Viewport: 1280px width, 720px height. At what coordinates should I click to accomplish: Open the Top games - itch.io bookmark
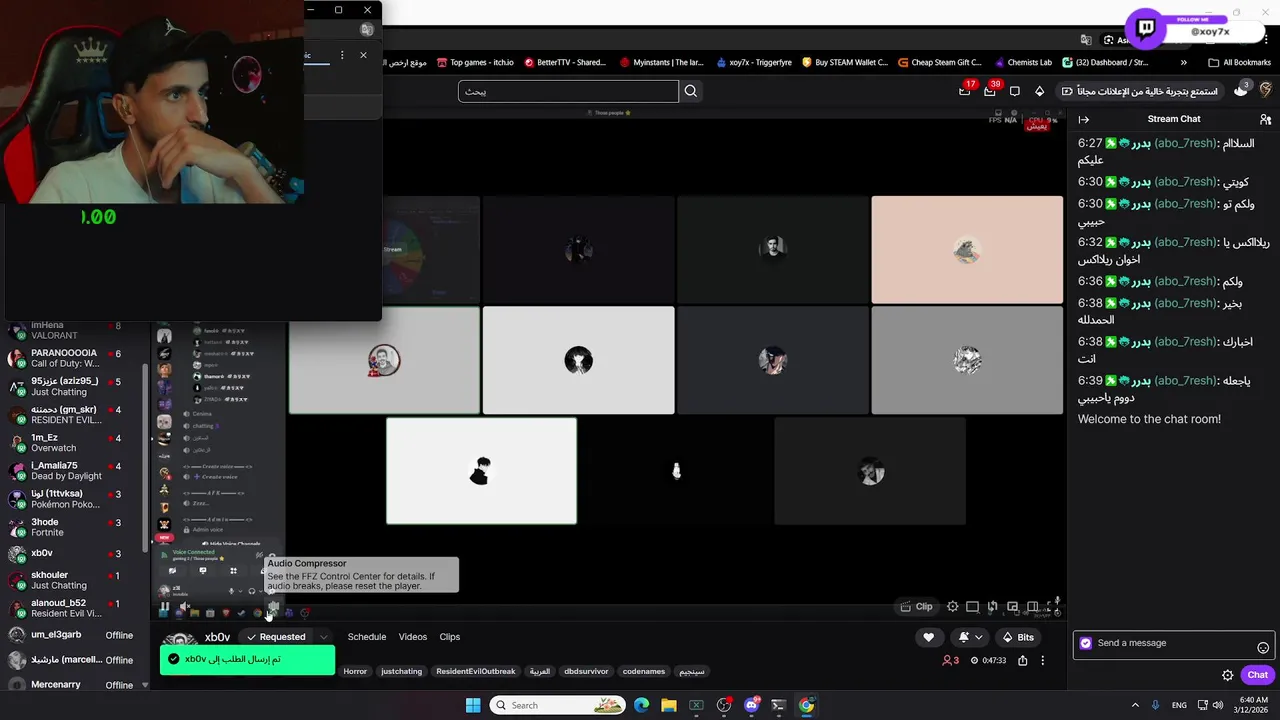[x=475, y=62]
